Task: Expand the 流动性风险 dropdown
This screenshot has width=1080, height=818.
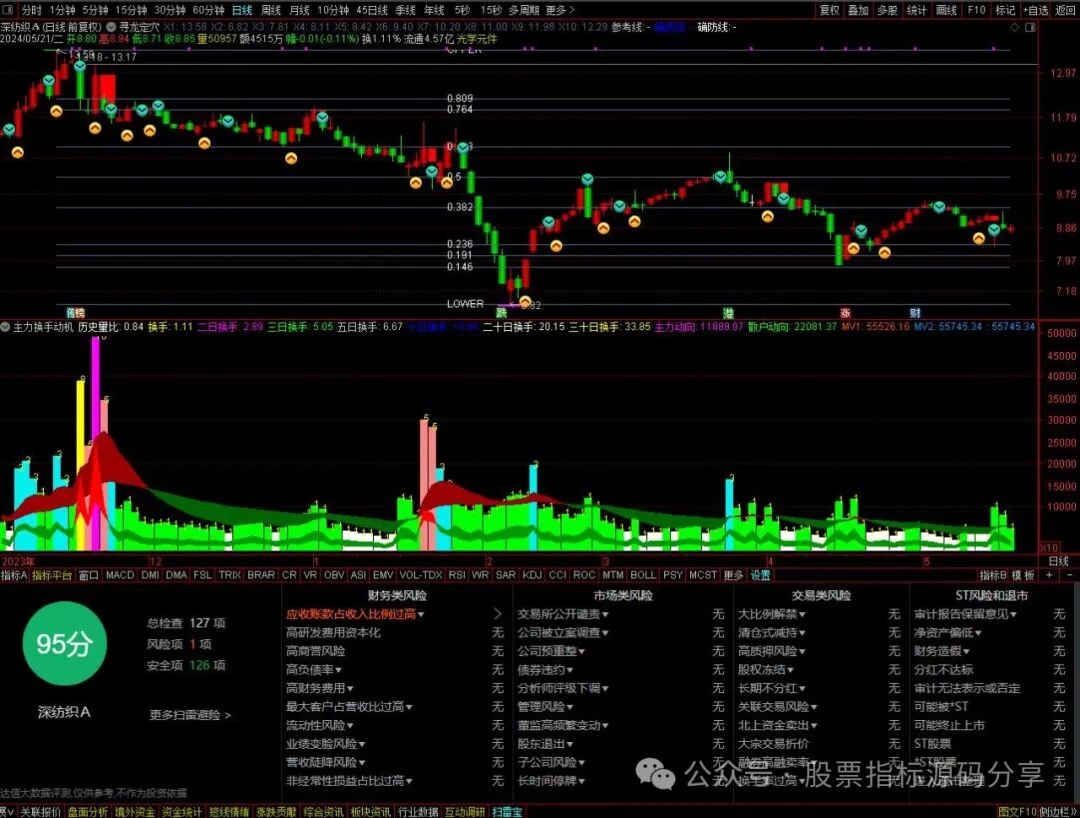Action: (x=320, y=725)
